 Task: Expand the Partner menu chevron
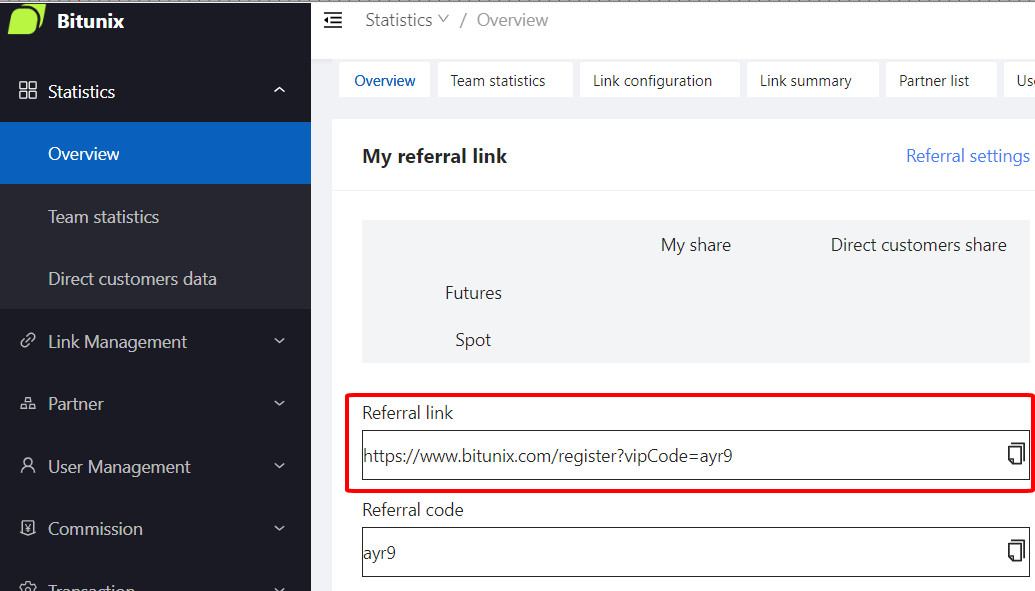click(279, 404)
